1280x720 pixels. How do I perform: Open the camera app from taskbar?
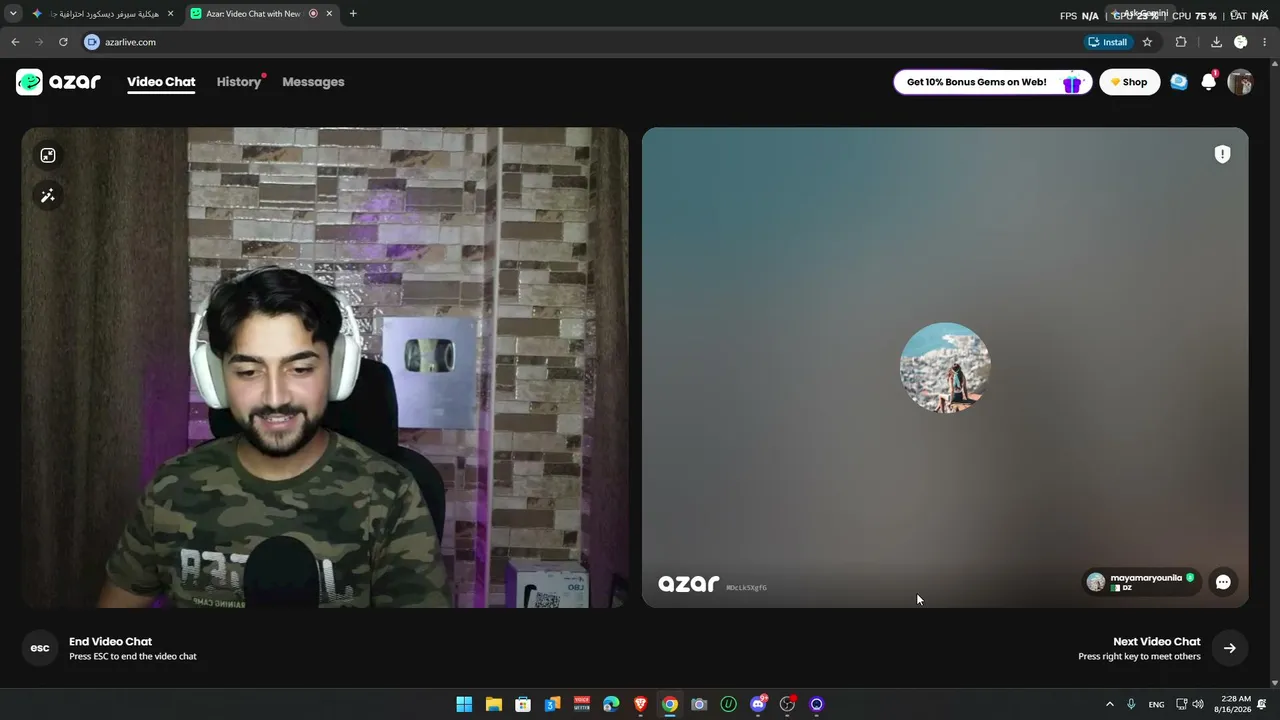pos(699,704)
